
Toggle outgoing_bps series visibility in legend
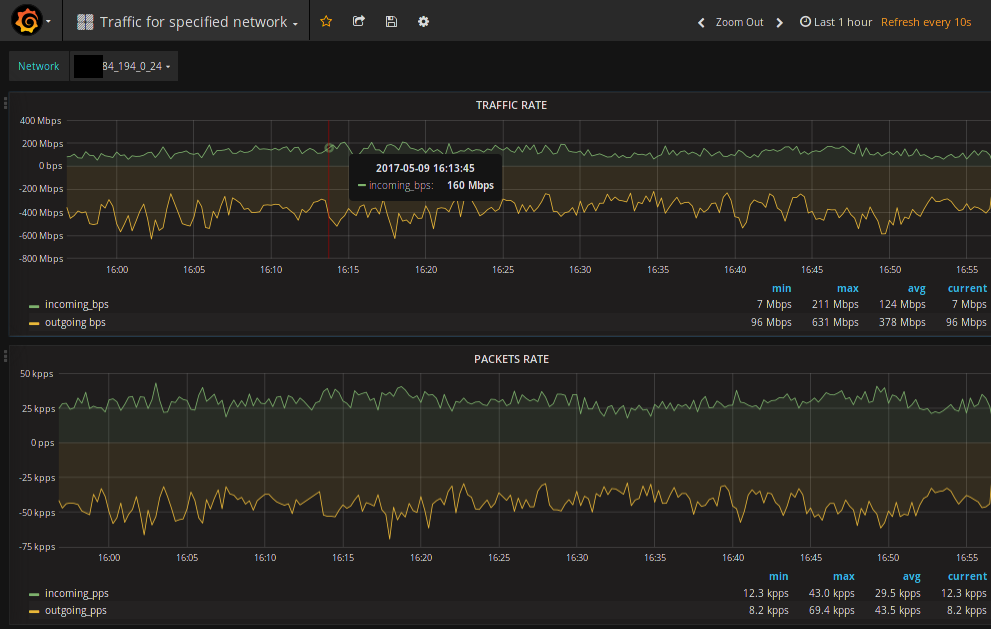point(75,323)
